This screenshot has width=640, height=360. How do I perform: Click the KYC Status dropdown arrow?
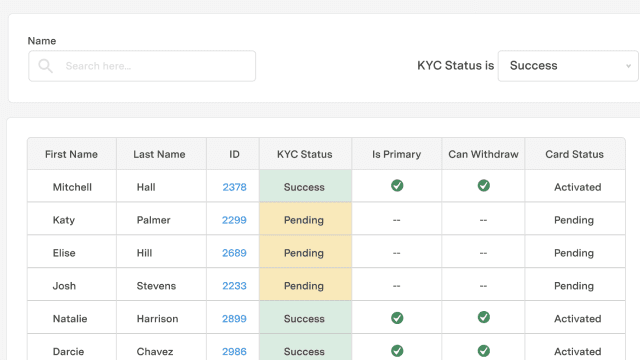629,66
